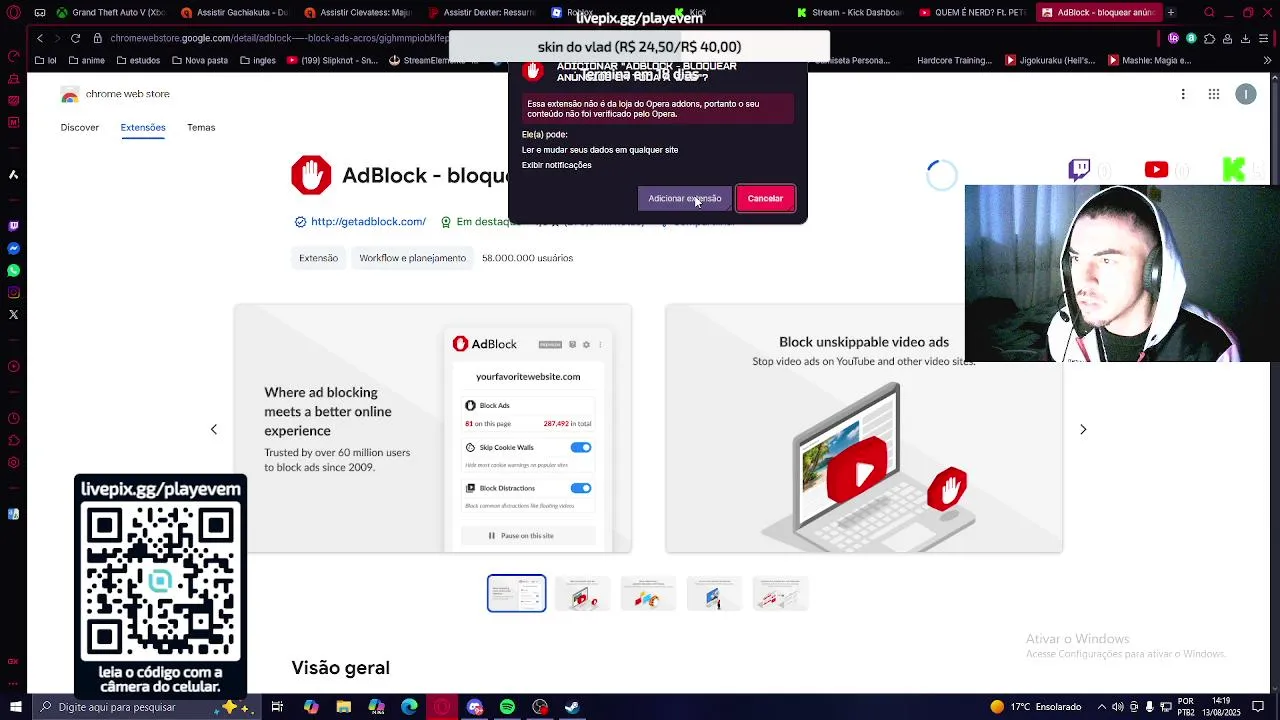The image size is (1280, 720).
Task: Open WhatsApp in the Opera sidebar
Action: [x=13, y=270]
